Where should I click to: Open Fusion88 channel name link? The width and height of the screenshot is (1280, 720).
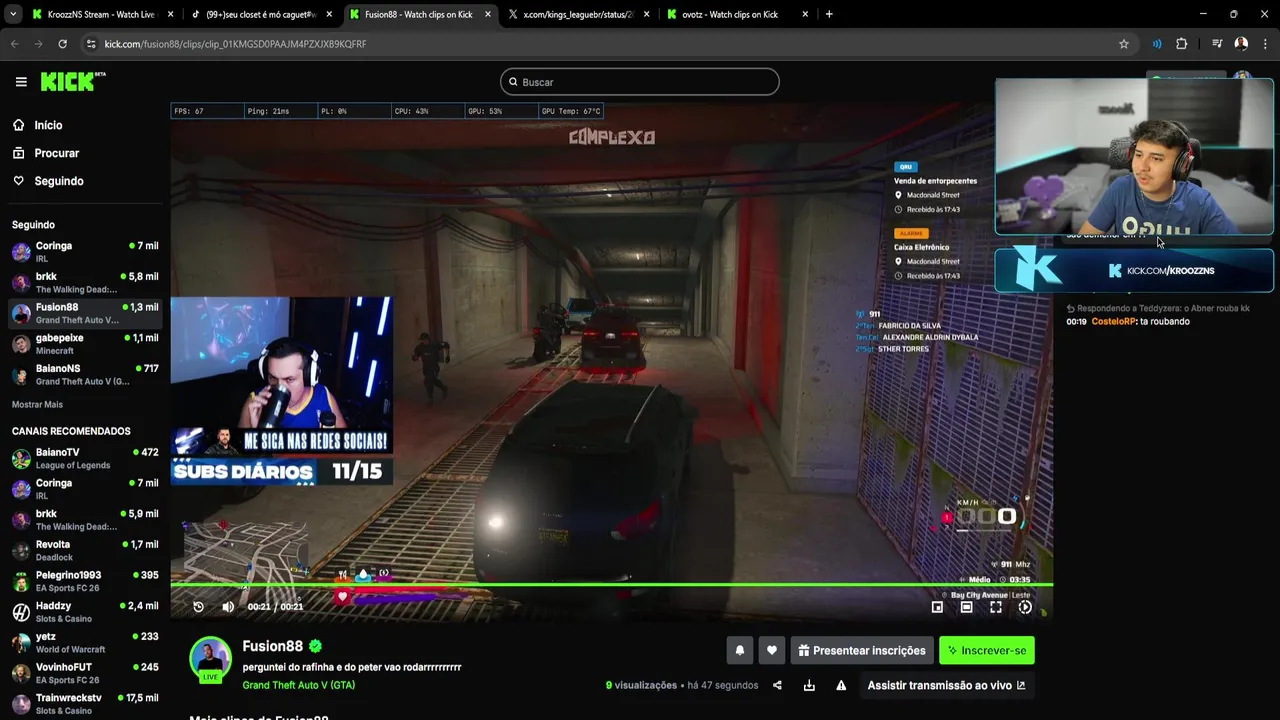tap(272, 646)
